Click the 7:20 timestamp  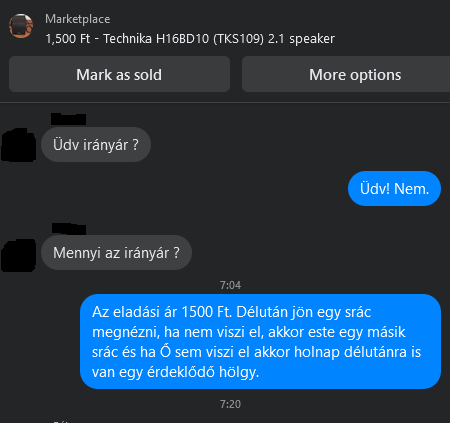(x=230, y=404)
